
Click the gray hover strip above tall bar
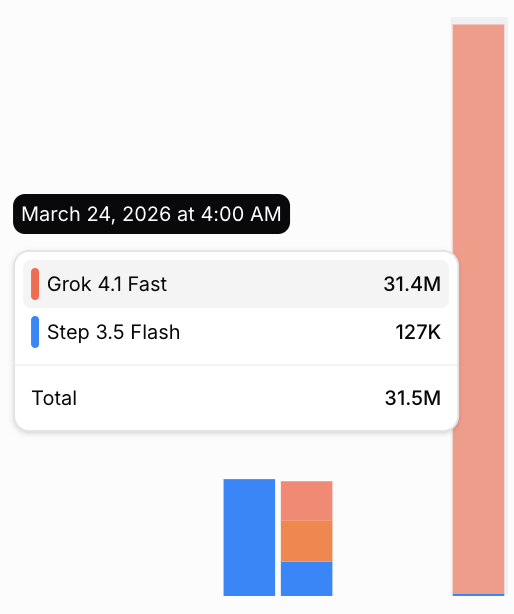[x=479, y=21]
